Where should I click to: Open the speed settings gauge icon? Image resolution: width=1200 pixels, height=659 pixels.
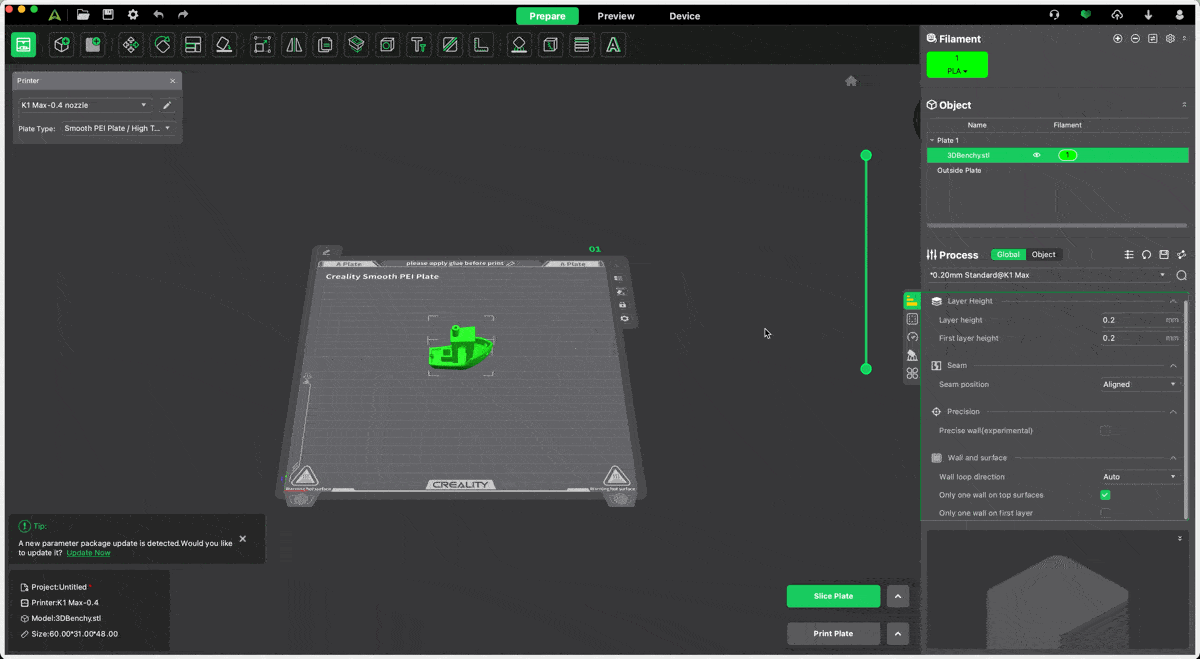[912, 337]
